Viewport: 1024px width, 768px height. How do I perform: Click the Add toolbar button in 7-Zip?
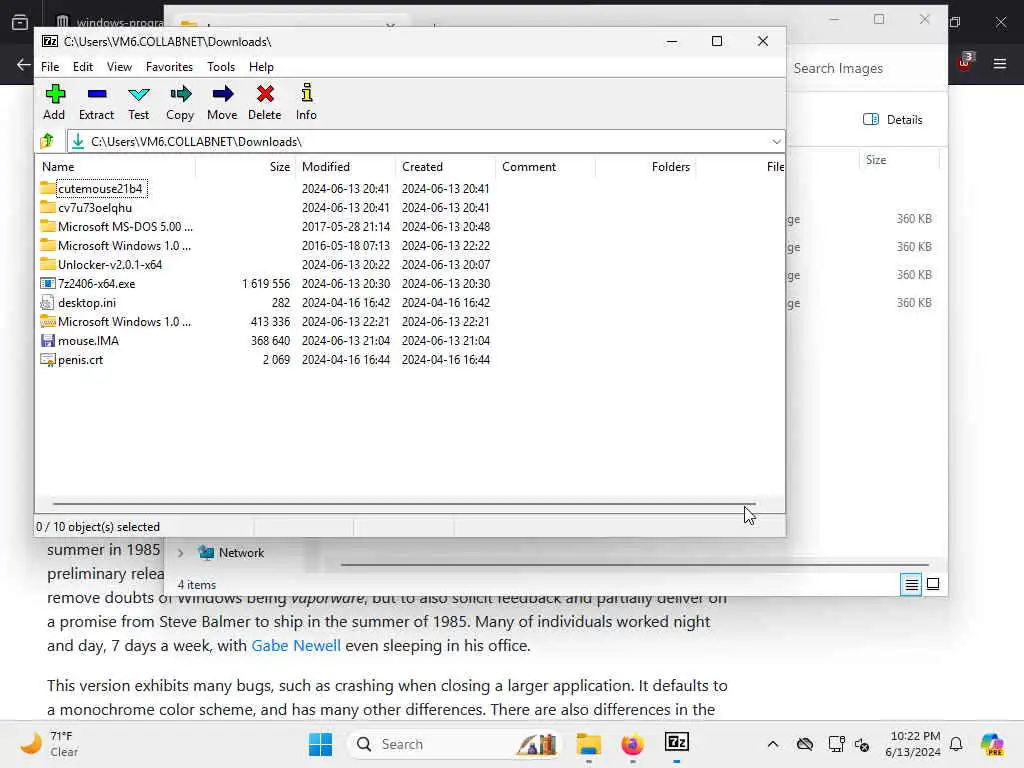click(x=54, y=102)
